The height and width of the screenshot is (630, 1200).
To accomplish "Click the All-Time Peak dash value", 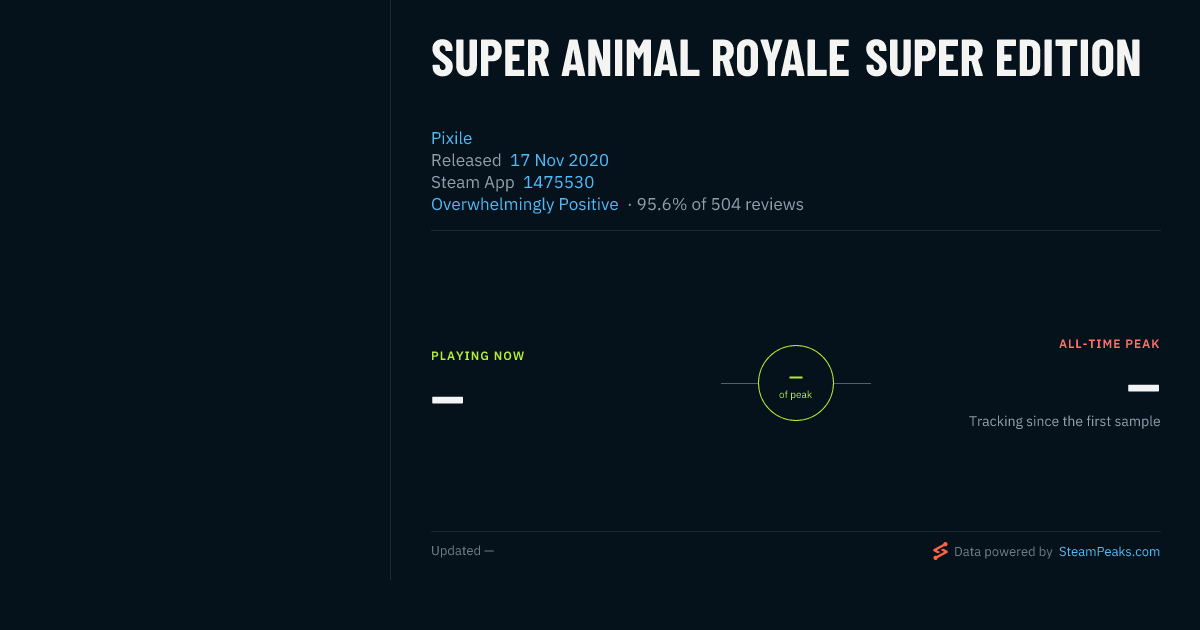I will point(1144,388).
